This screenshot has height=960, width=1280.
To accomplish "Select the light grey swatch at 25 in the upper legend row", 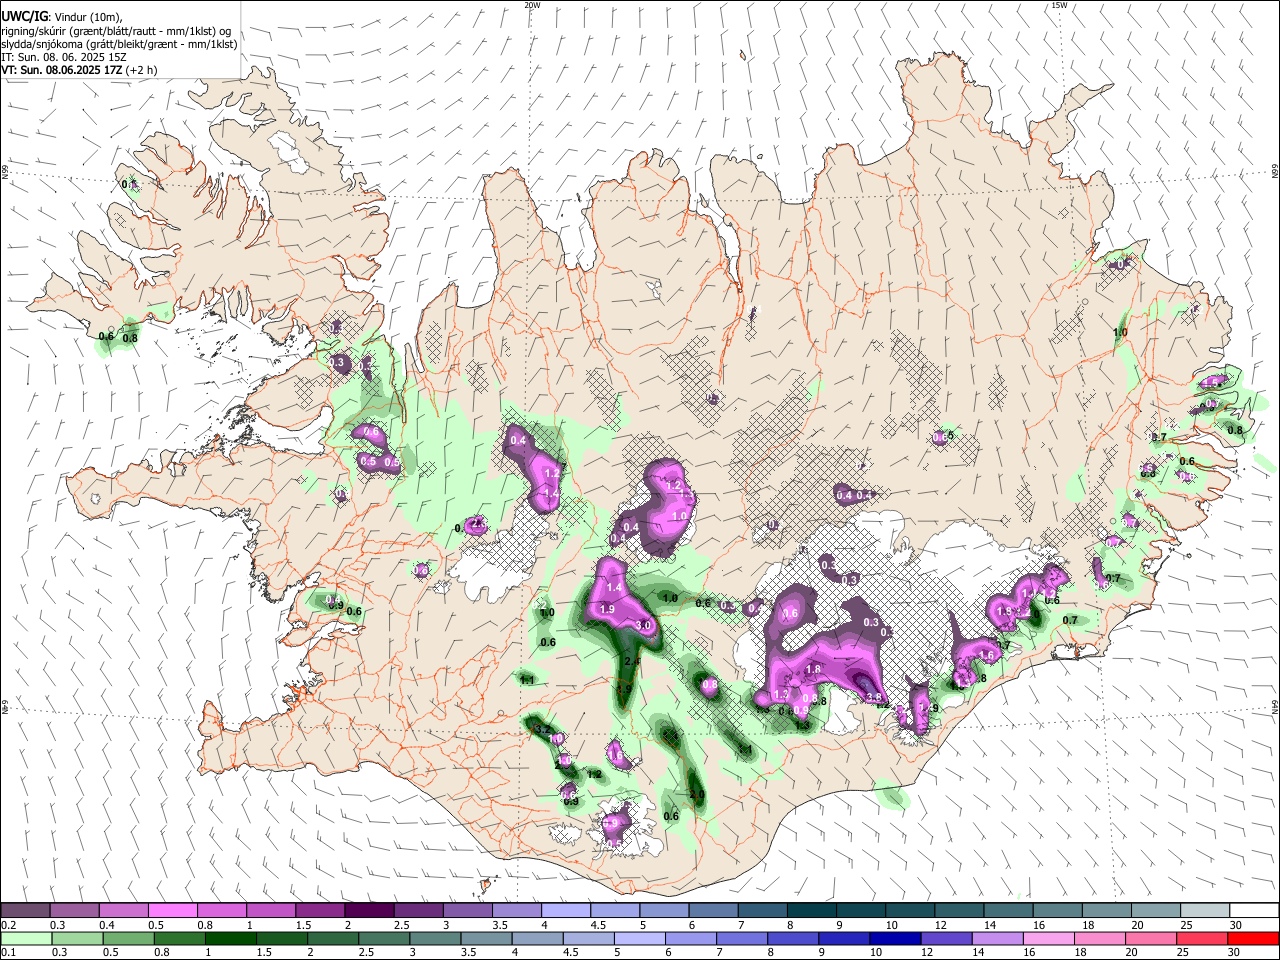I will pos(1204,910).
